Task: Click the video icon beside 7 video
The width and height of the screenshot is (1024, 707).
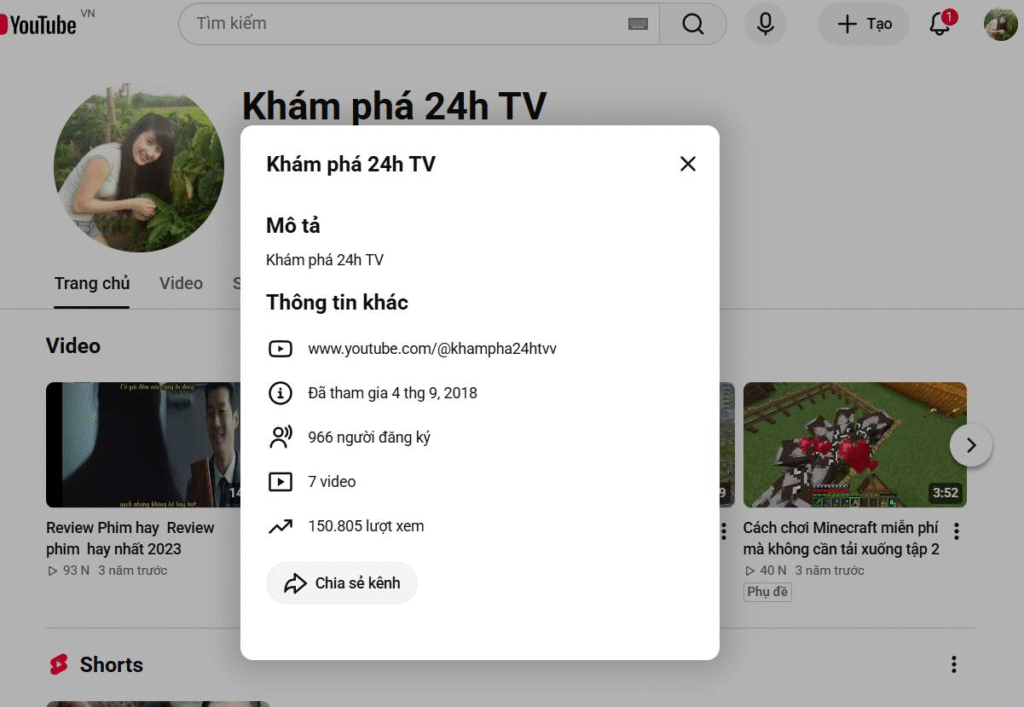Action: (280, 482)
